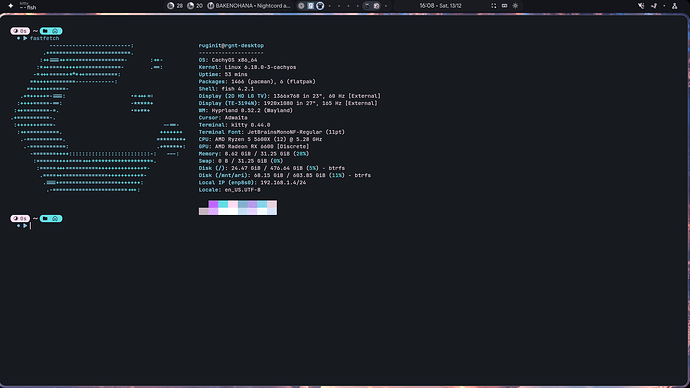690x388 pixels.
Task: Select the Swap: 0 B line
Action: (x=241, y=161)
